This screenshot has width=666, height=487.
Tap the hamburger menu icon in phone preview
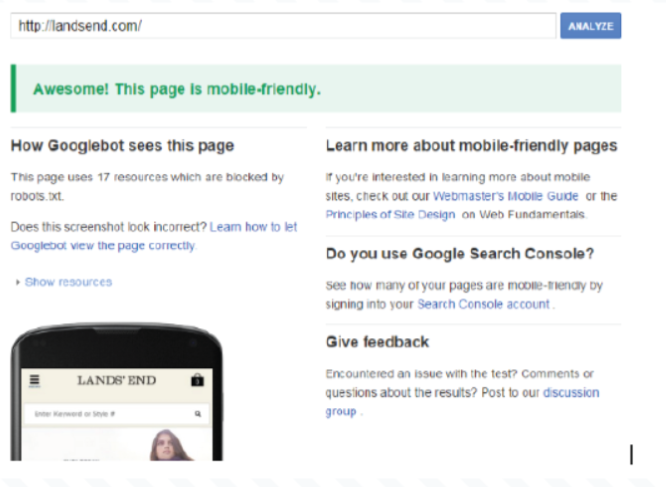[34, 380]
